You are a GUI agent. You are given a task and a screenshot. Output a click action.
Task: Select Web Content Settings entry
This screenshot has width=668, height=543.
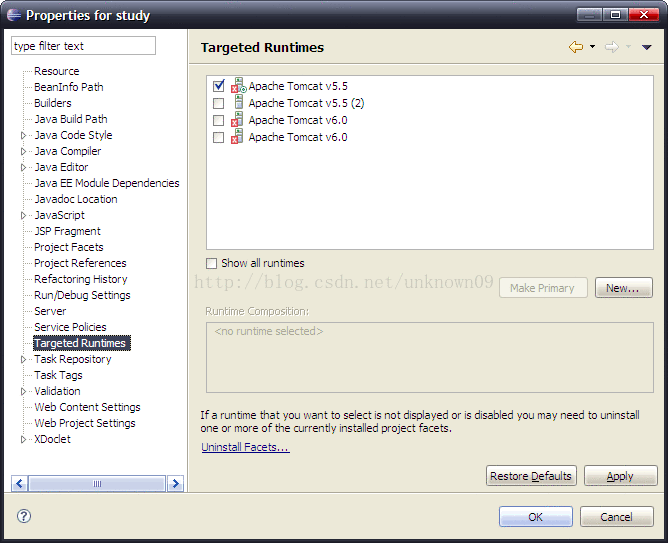tap(87, 407)
